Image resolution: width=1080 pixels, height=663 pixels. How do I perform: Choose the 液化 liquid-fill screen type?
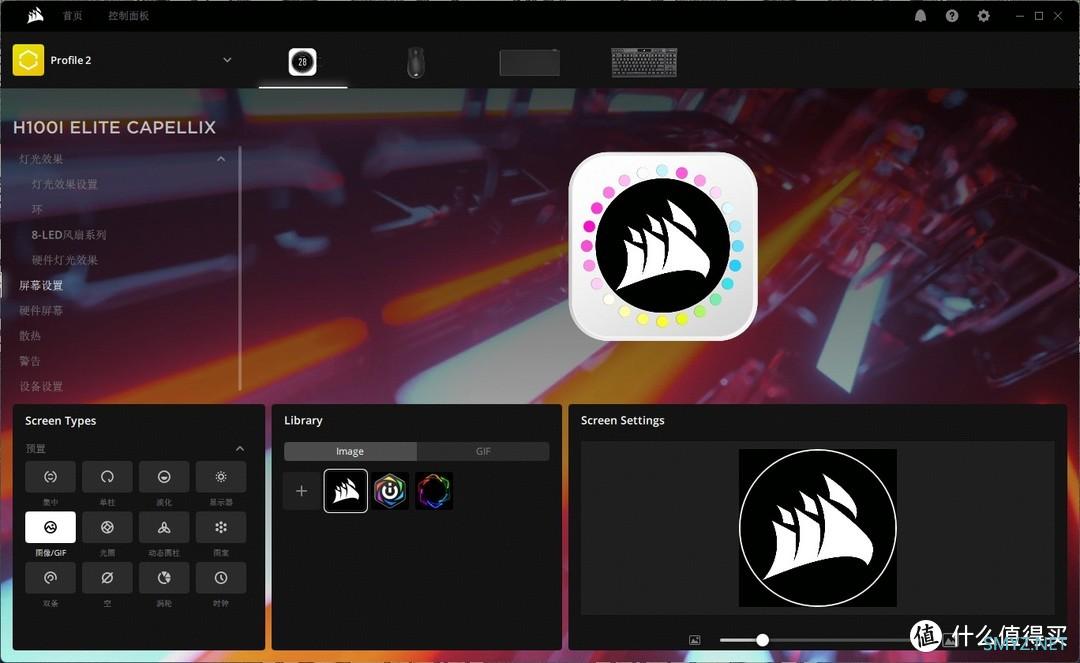164,476
